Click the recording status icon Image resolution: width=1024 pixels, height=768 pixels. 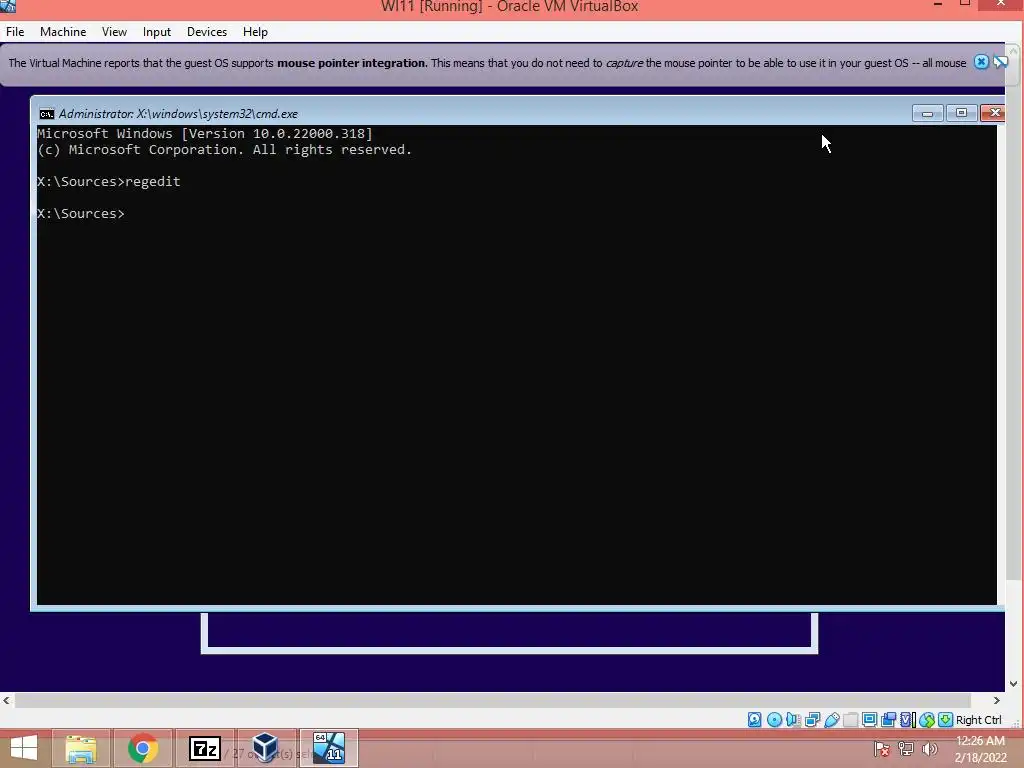coord(888,720)
